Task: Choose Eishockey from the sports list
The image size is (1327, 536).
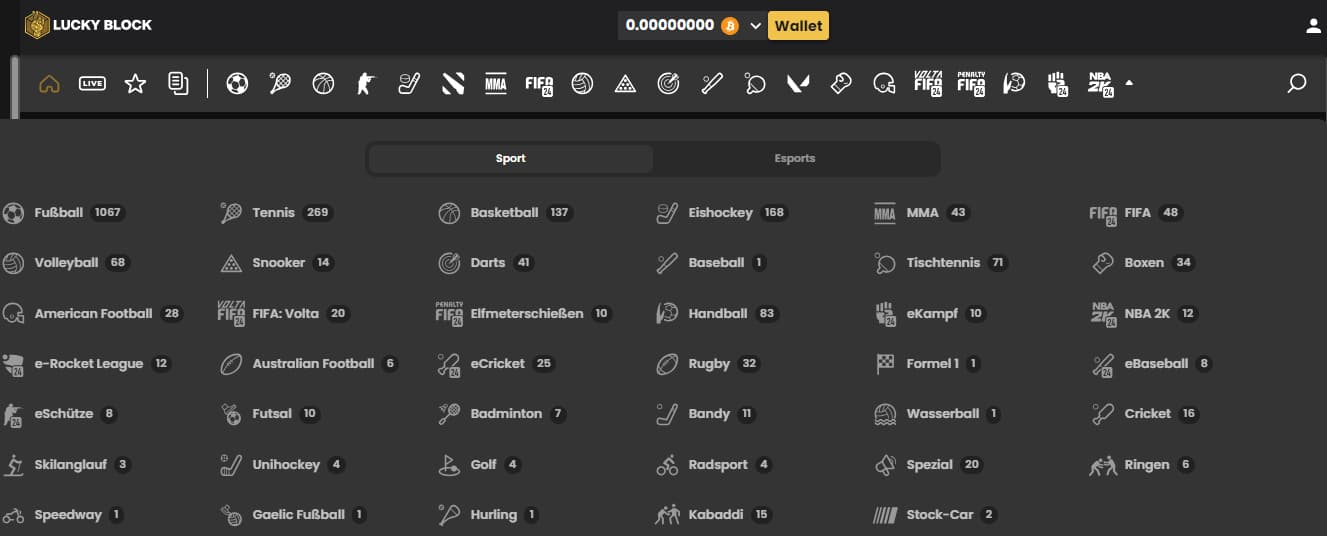Action: tap(720, 213)
